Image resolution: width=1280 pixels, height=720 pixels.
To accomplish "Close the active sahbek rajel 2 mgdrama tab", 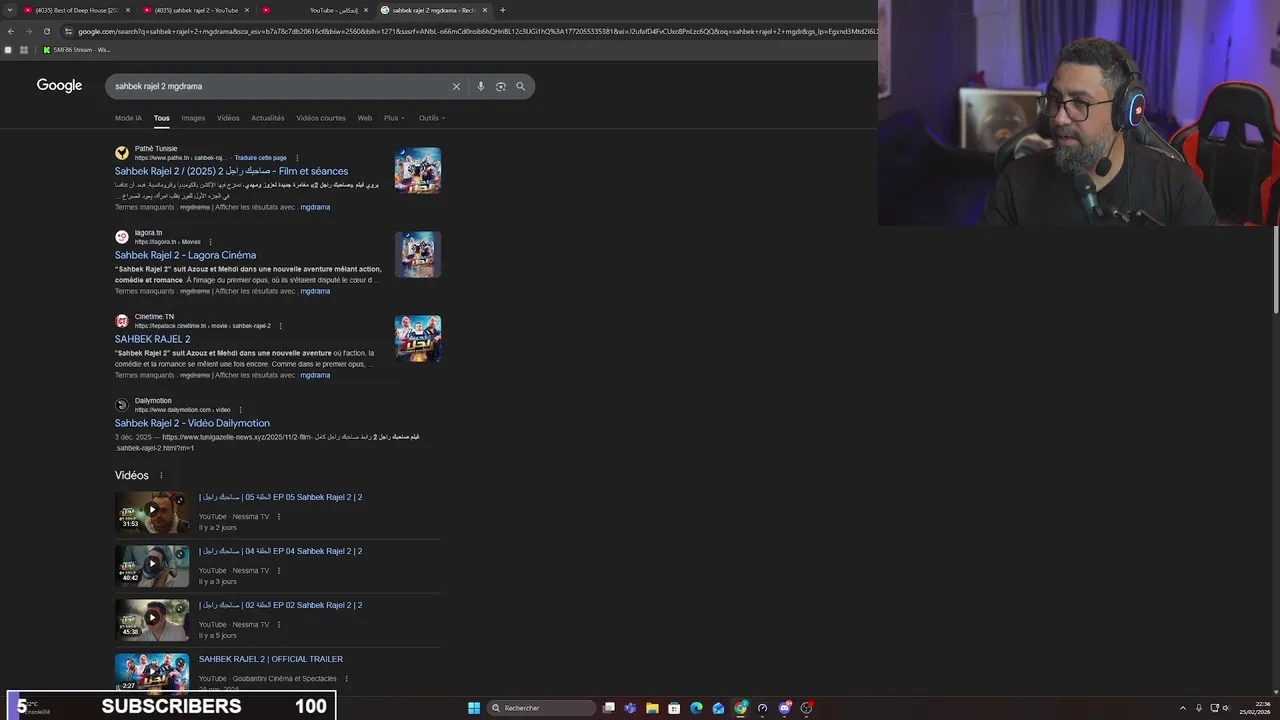I will tap(485, 10).
